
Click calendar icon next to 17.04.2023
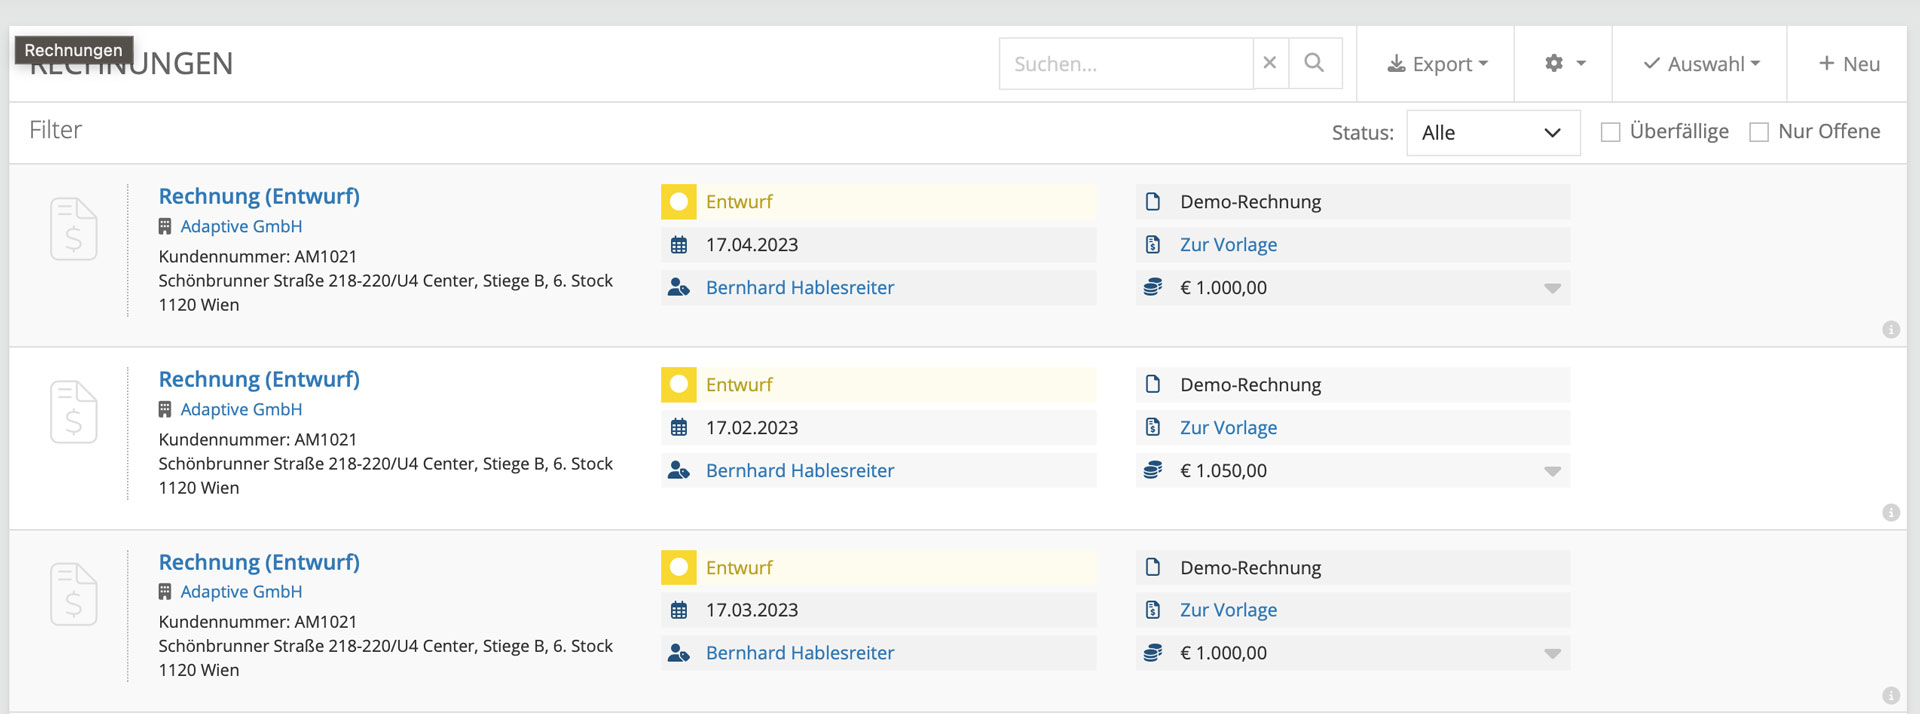pos(679,245)
